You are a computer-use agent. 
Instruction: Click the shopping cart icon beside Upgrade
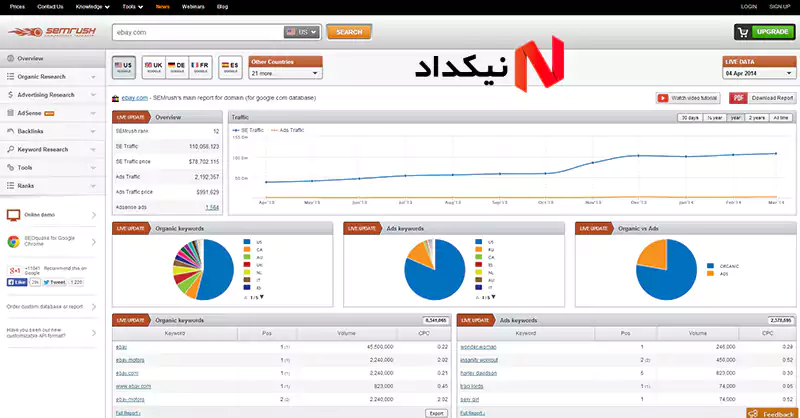743,32
